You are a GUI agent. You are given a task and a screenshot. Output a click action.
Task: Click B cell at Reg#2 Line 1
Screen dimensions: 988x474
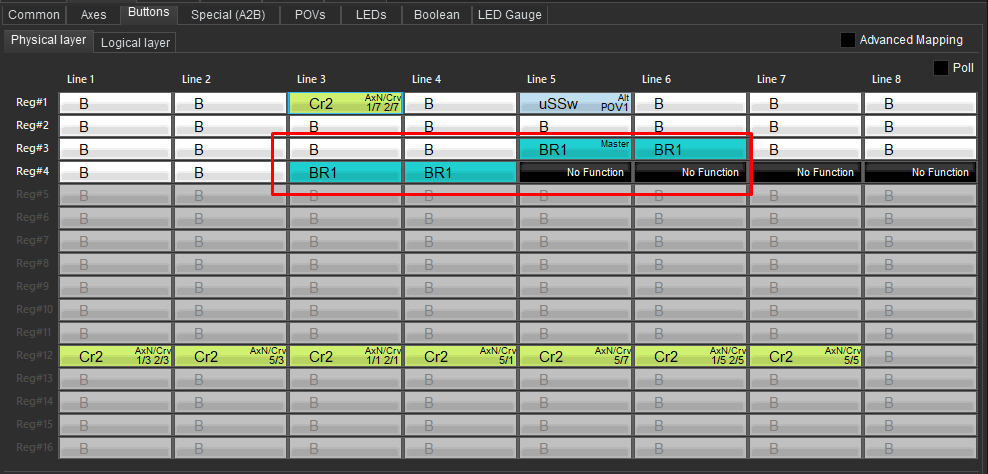(116, 126)
